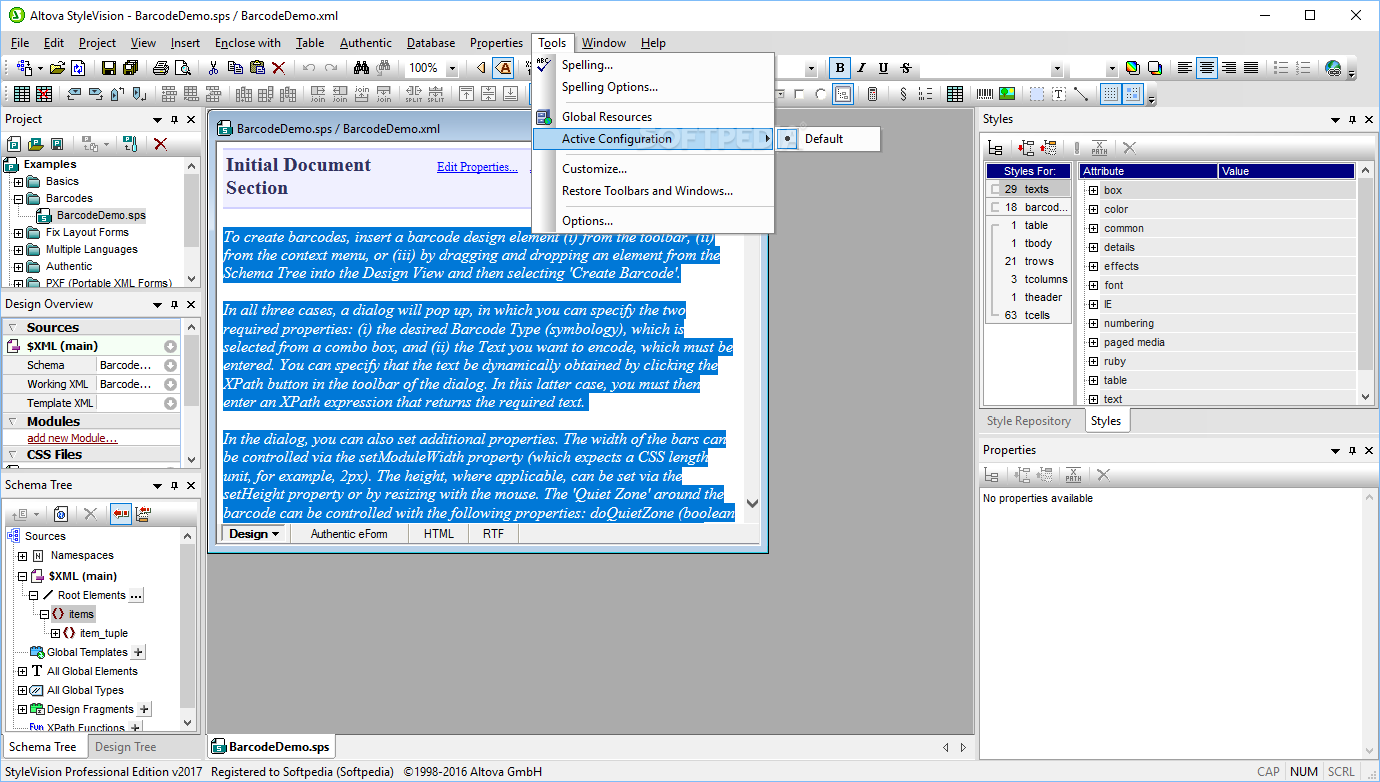Click the Cut scissors icon
1380x782 pixels.
click(x=212, y=68)
